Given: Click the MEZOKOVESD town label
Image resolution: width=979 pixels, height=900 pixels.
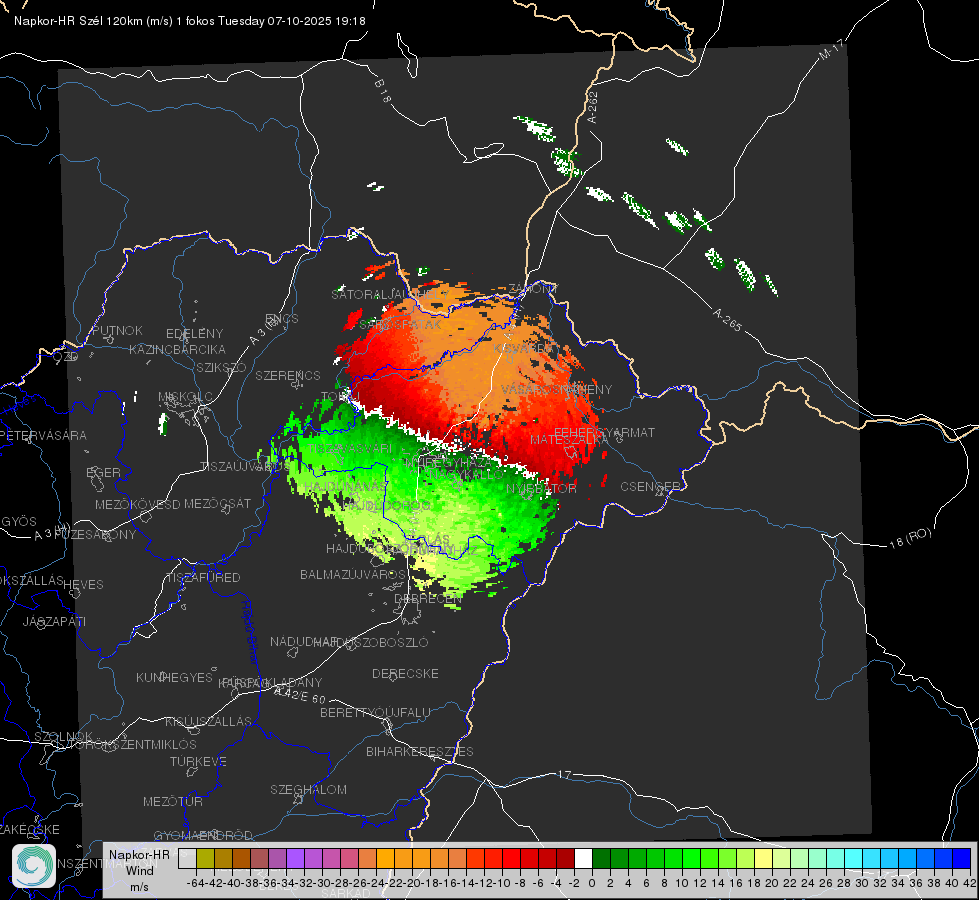Looking at the screenshot, I should pyautogui.click(x=137, y=504).
